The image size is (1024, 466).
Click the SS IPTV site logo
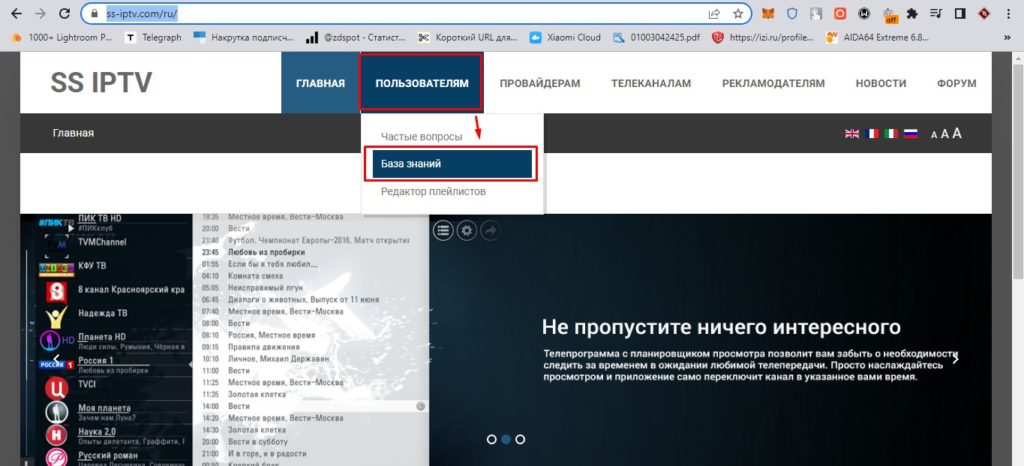(101, 83)
